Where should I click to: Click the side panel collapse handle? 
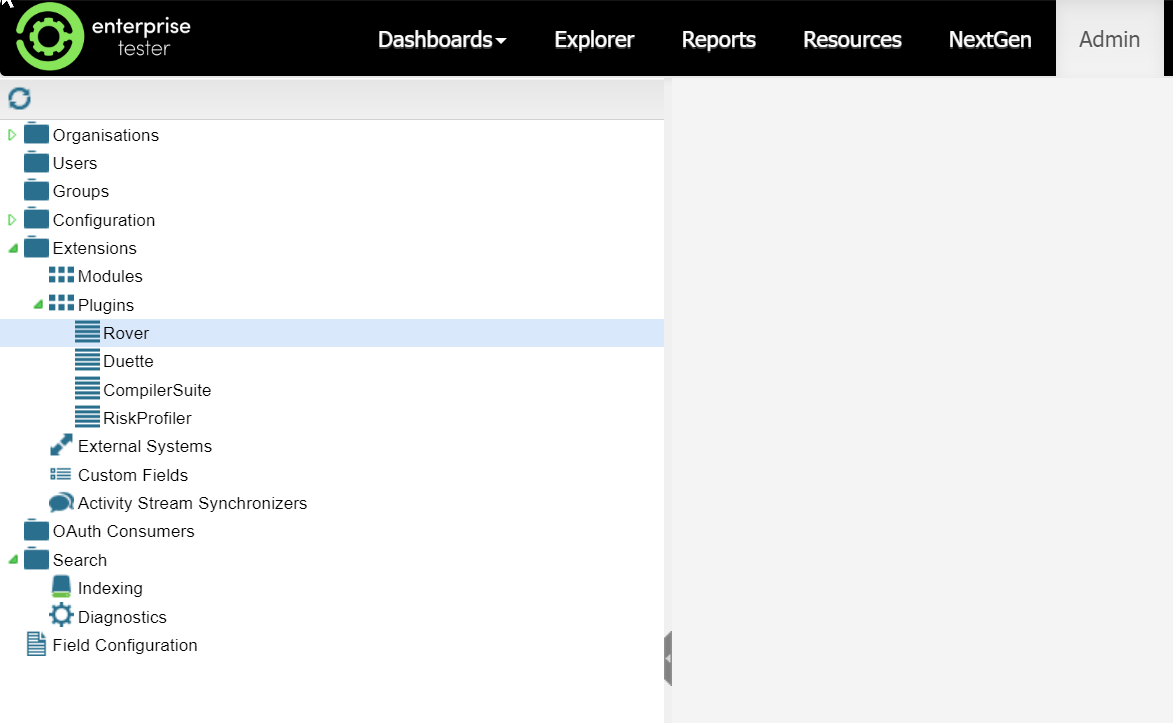(x=668, y=658)
